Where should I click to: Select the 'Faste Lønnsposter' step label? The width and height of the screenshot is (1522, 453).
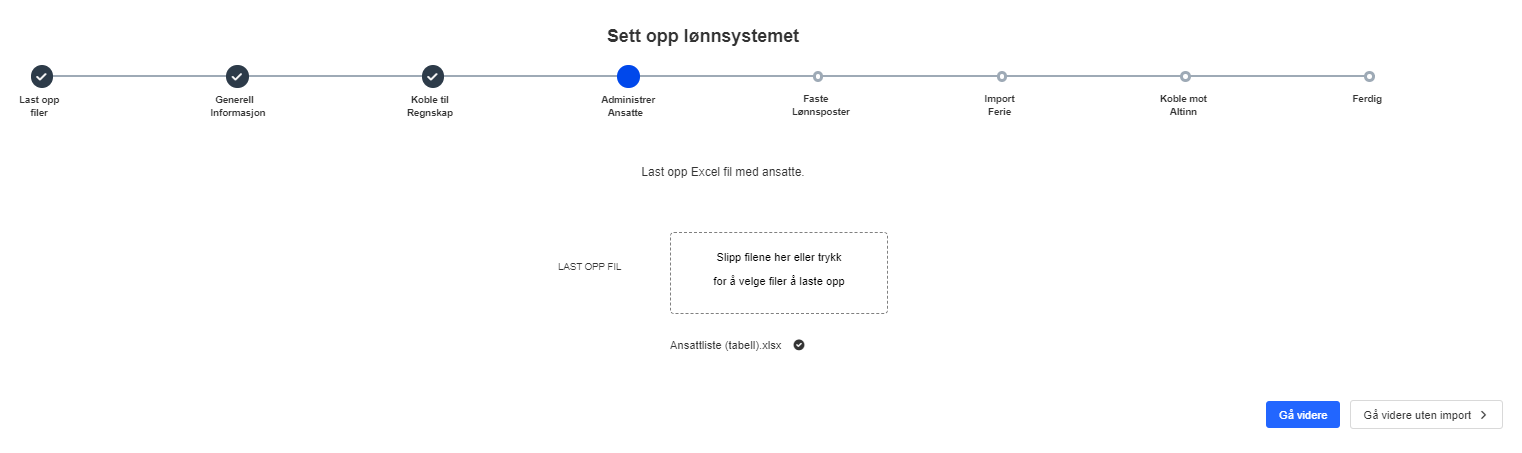click(x=815, y=106)
